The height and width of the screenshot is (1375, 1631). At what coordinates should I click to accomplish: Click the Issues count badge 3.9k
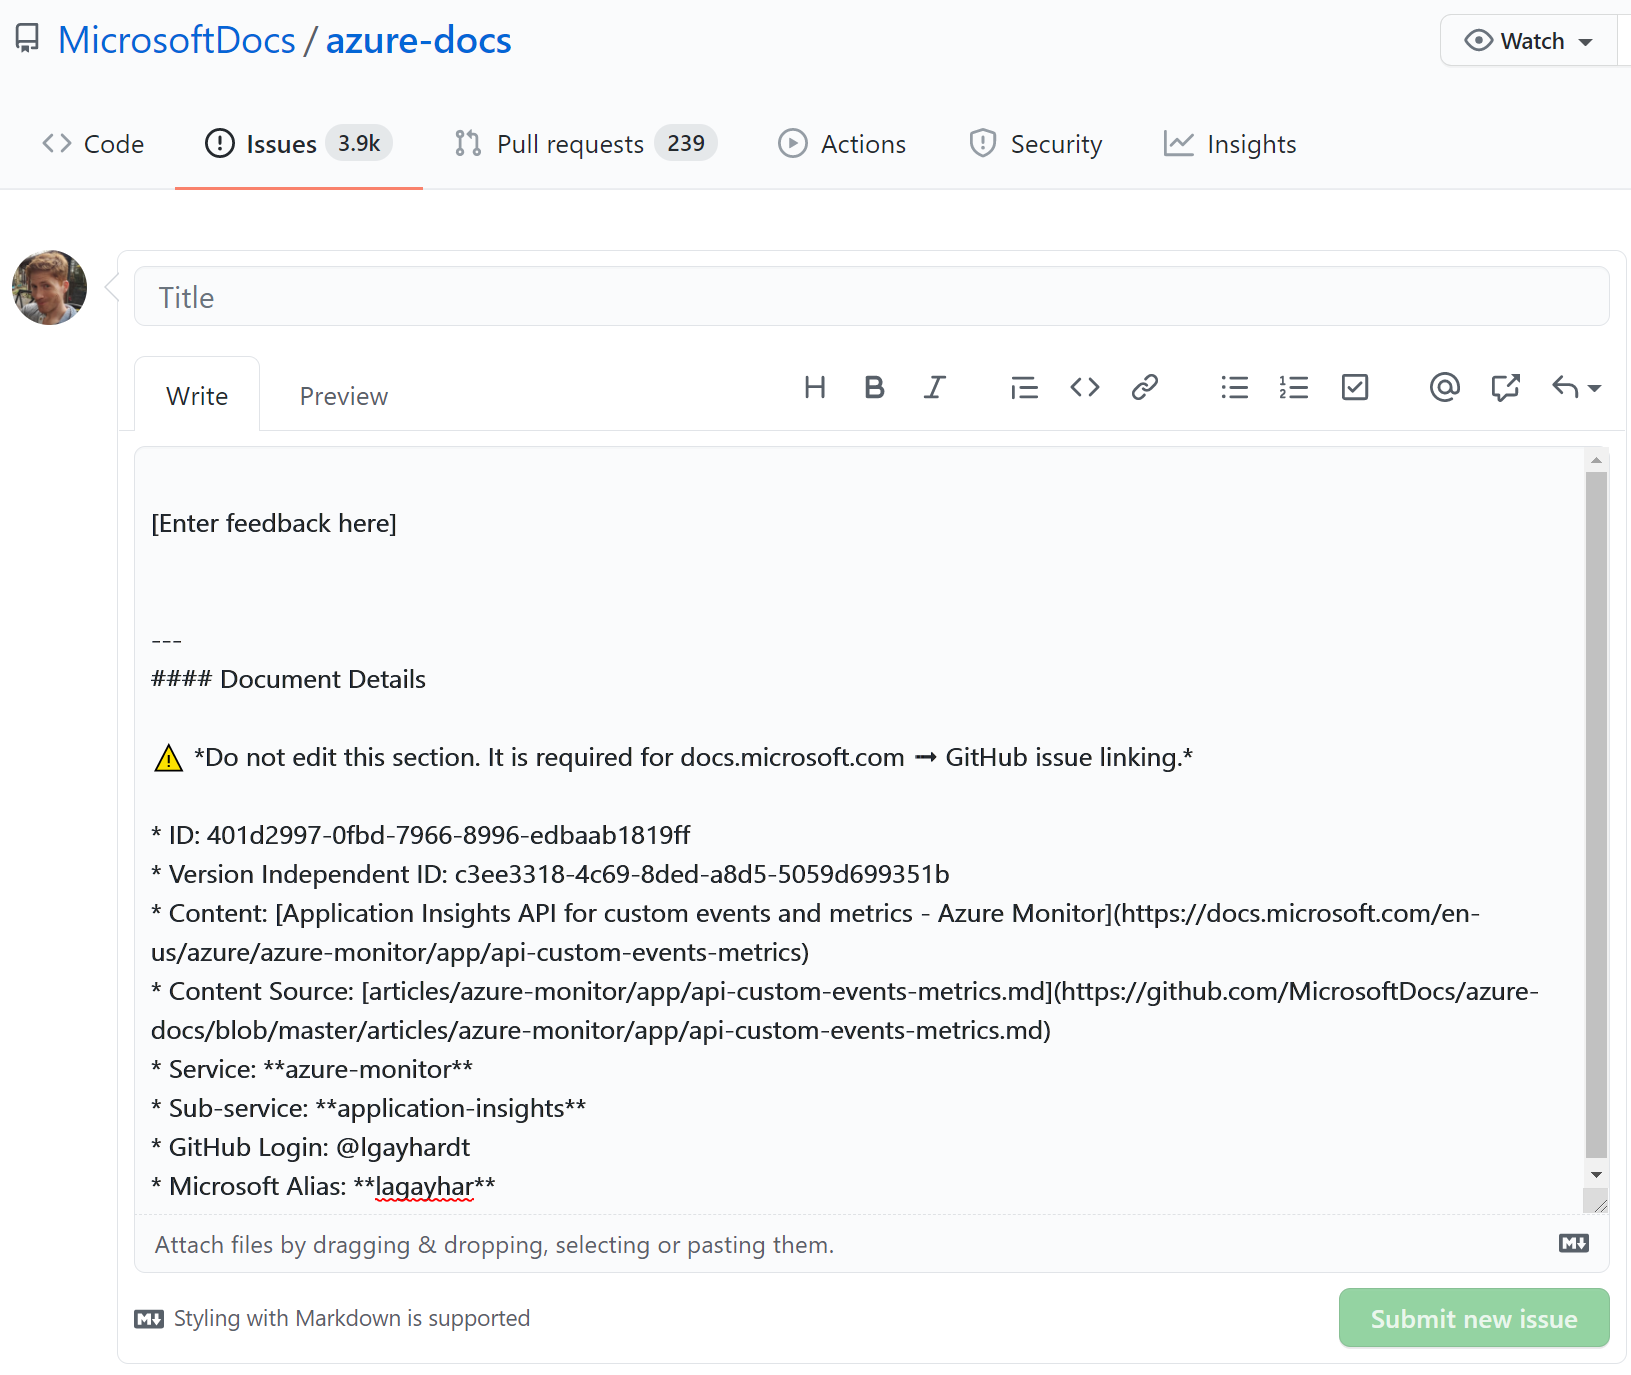[x=359, y=143]
